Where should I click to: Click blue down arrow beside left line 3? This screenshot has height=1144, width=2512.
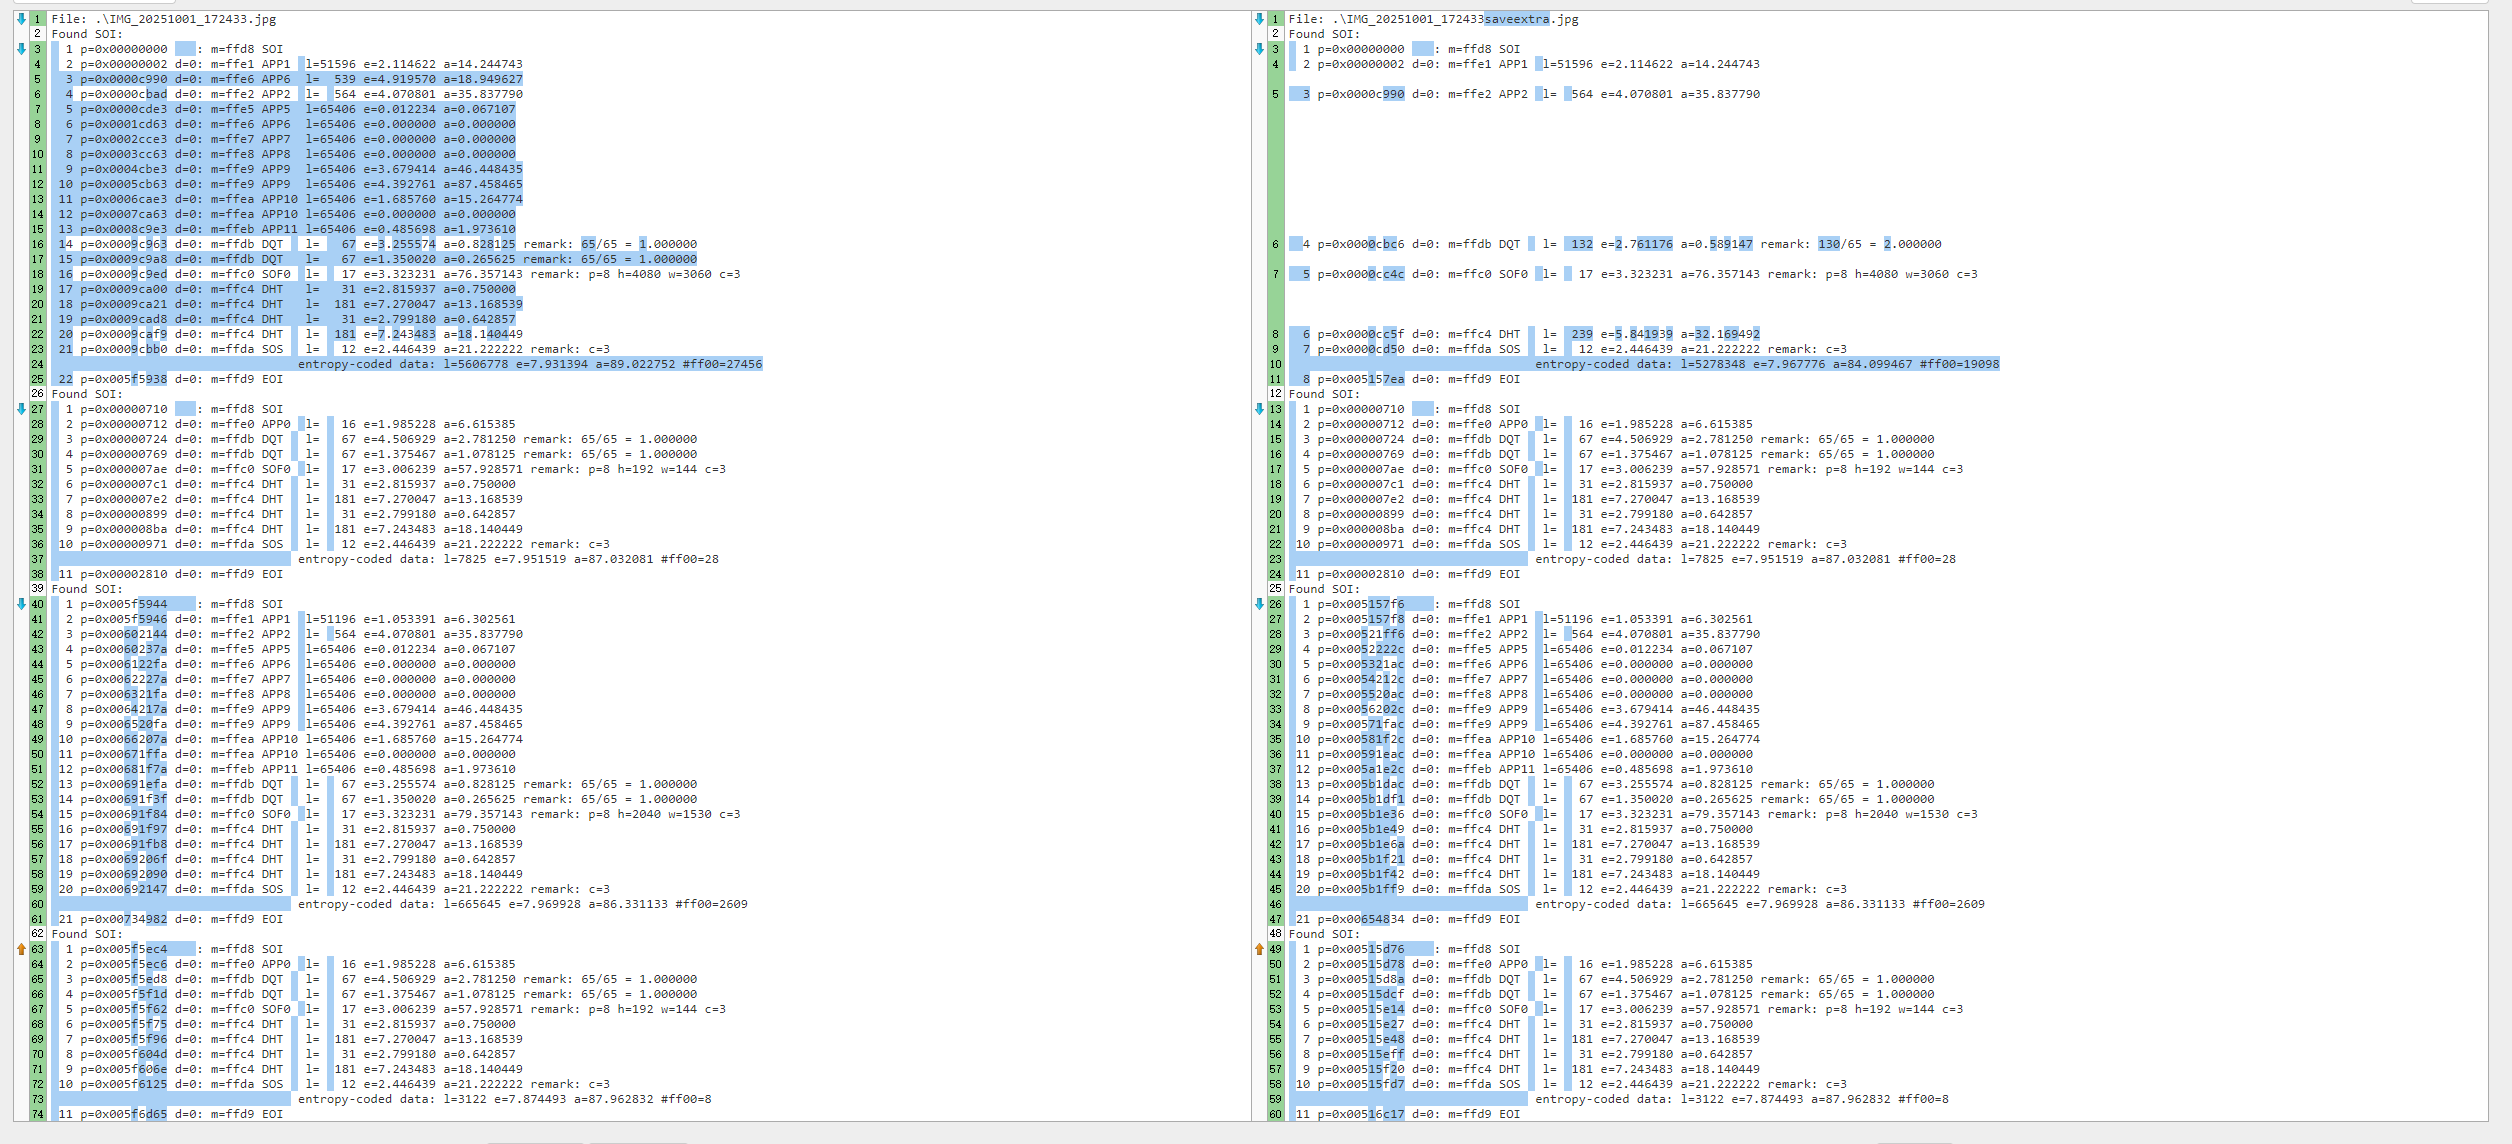tap(21, 49)
